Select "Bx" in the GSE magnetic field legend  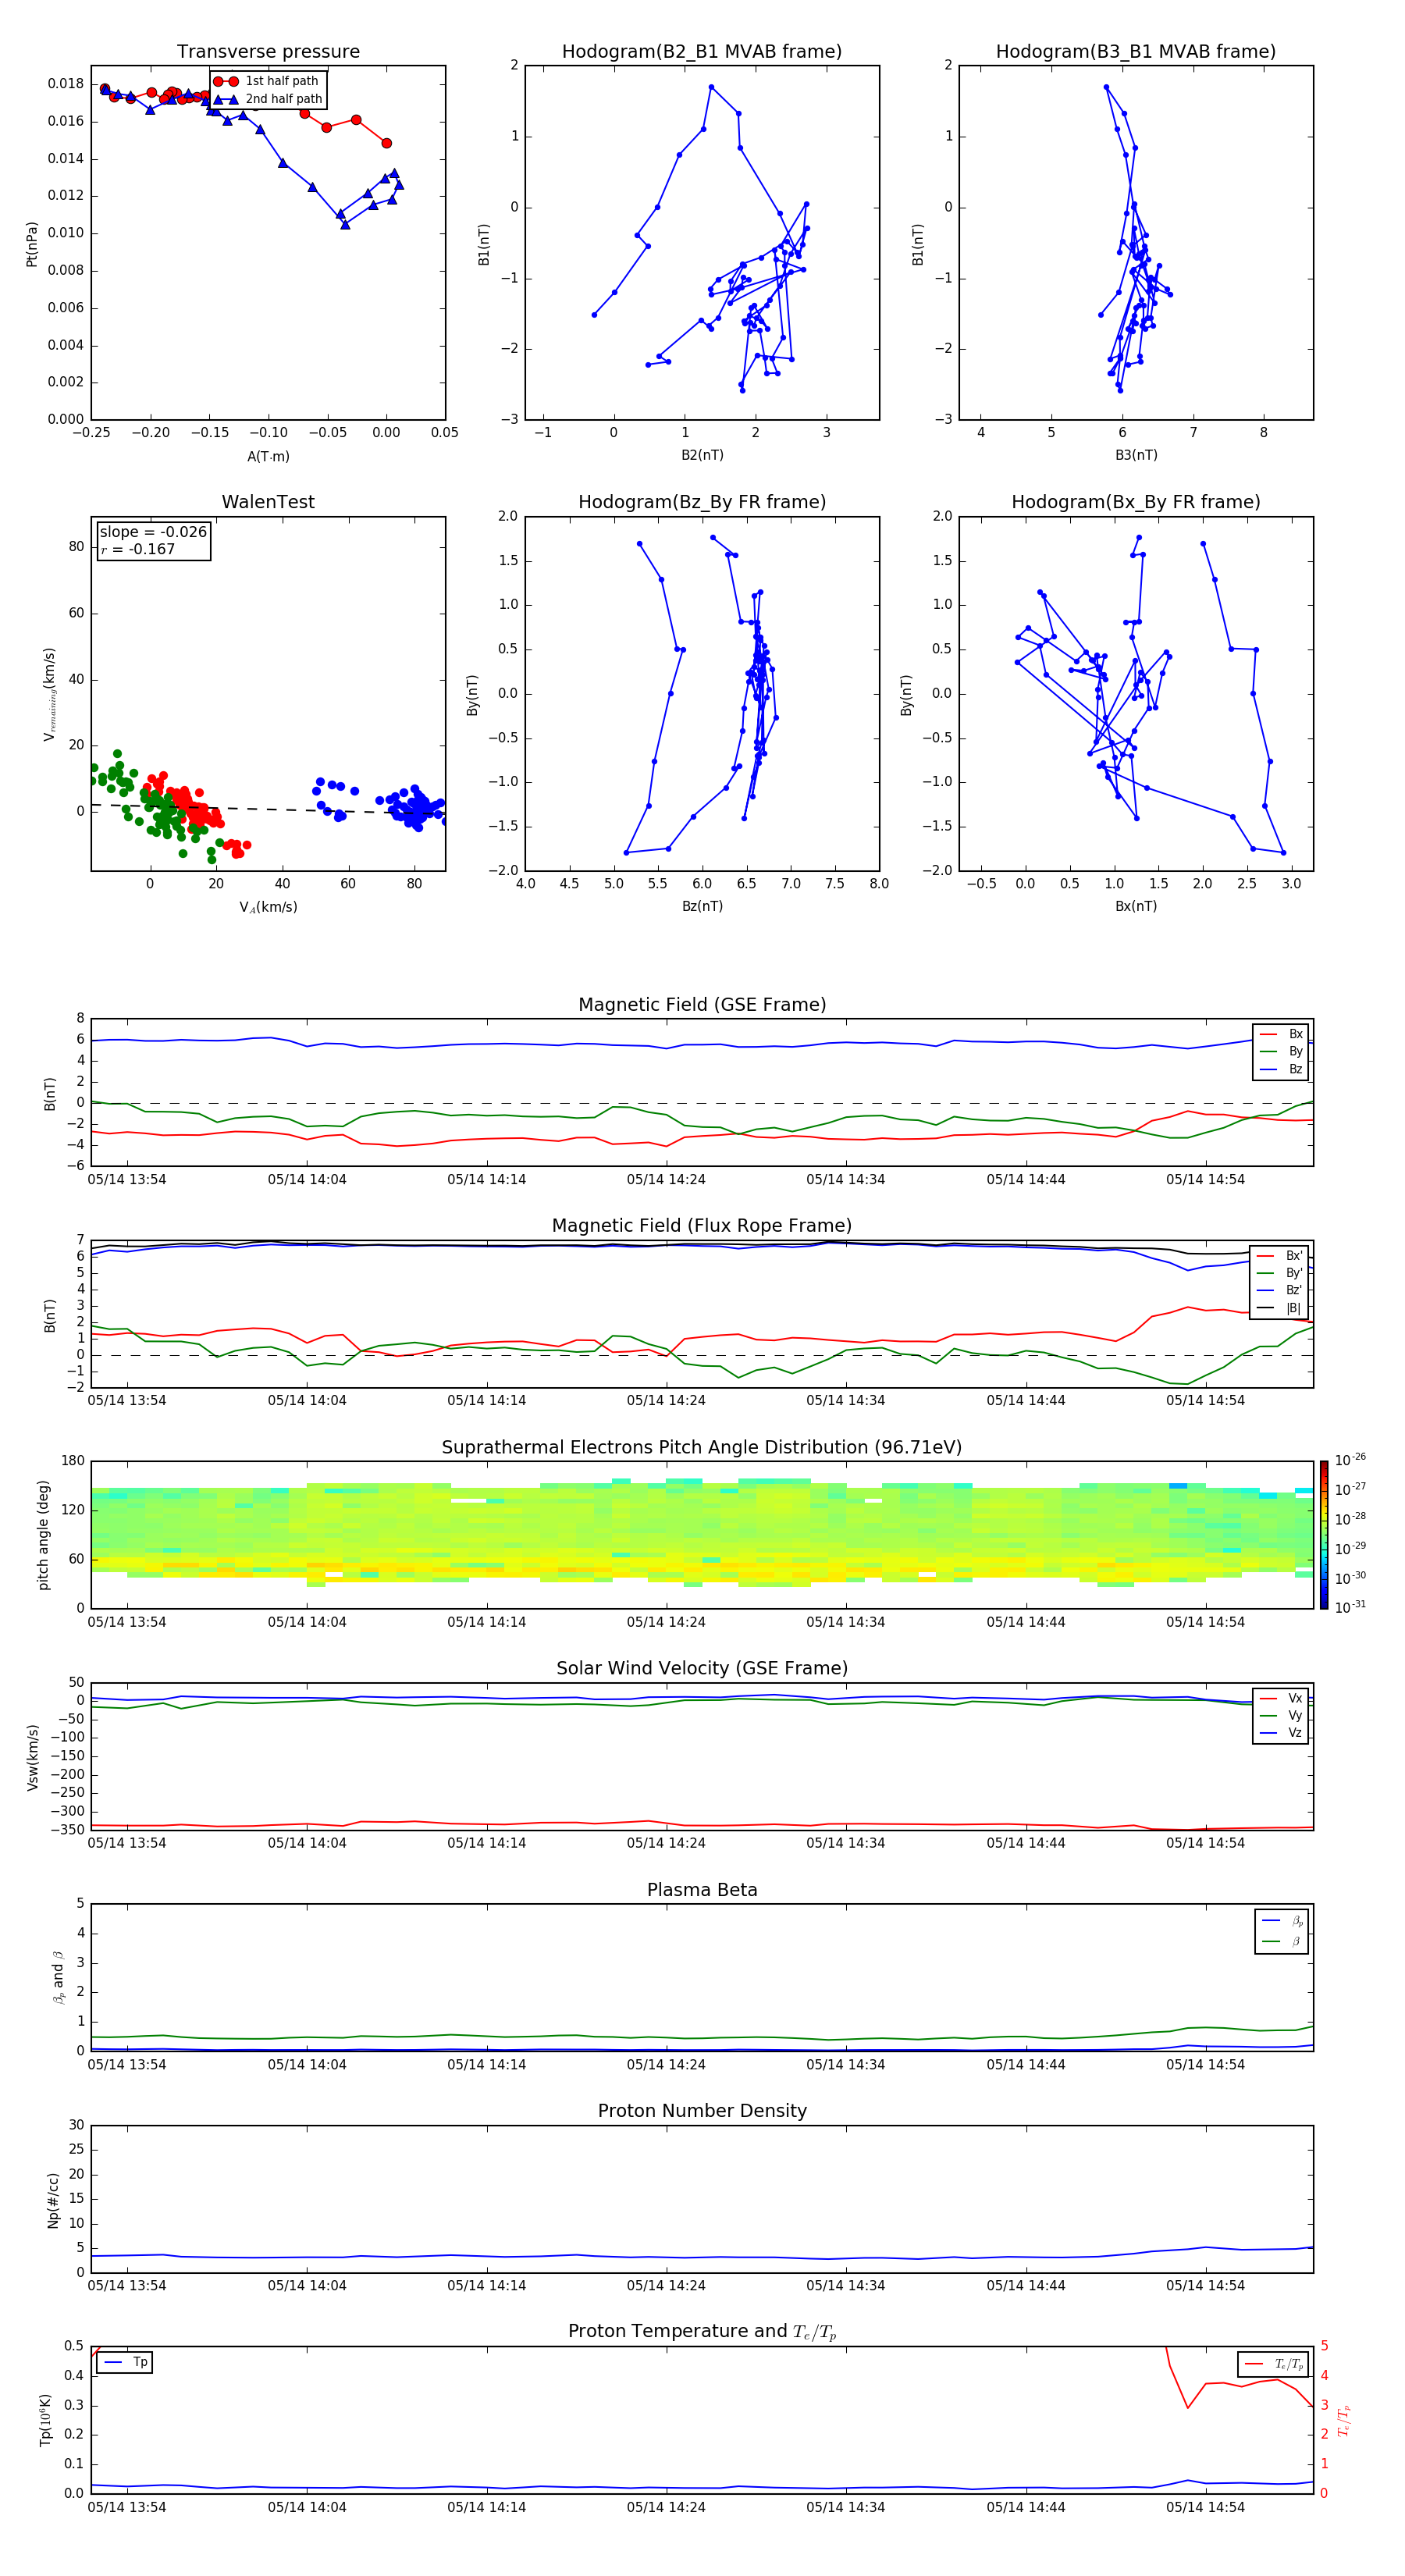1281,1034
